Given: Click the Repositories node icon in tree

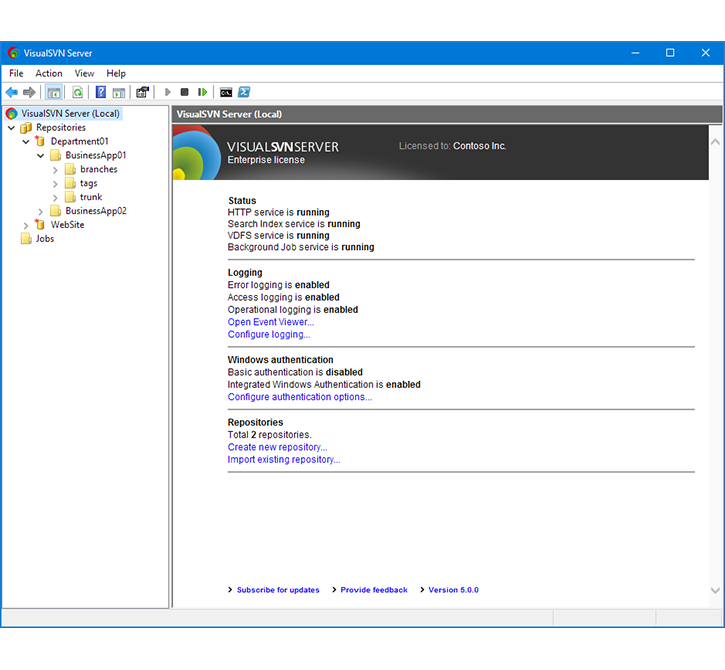Looking at the screenshot, I should point(26,128).
